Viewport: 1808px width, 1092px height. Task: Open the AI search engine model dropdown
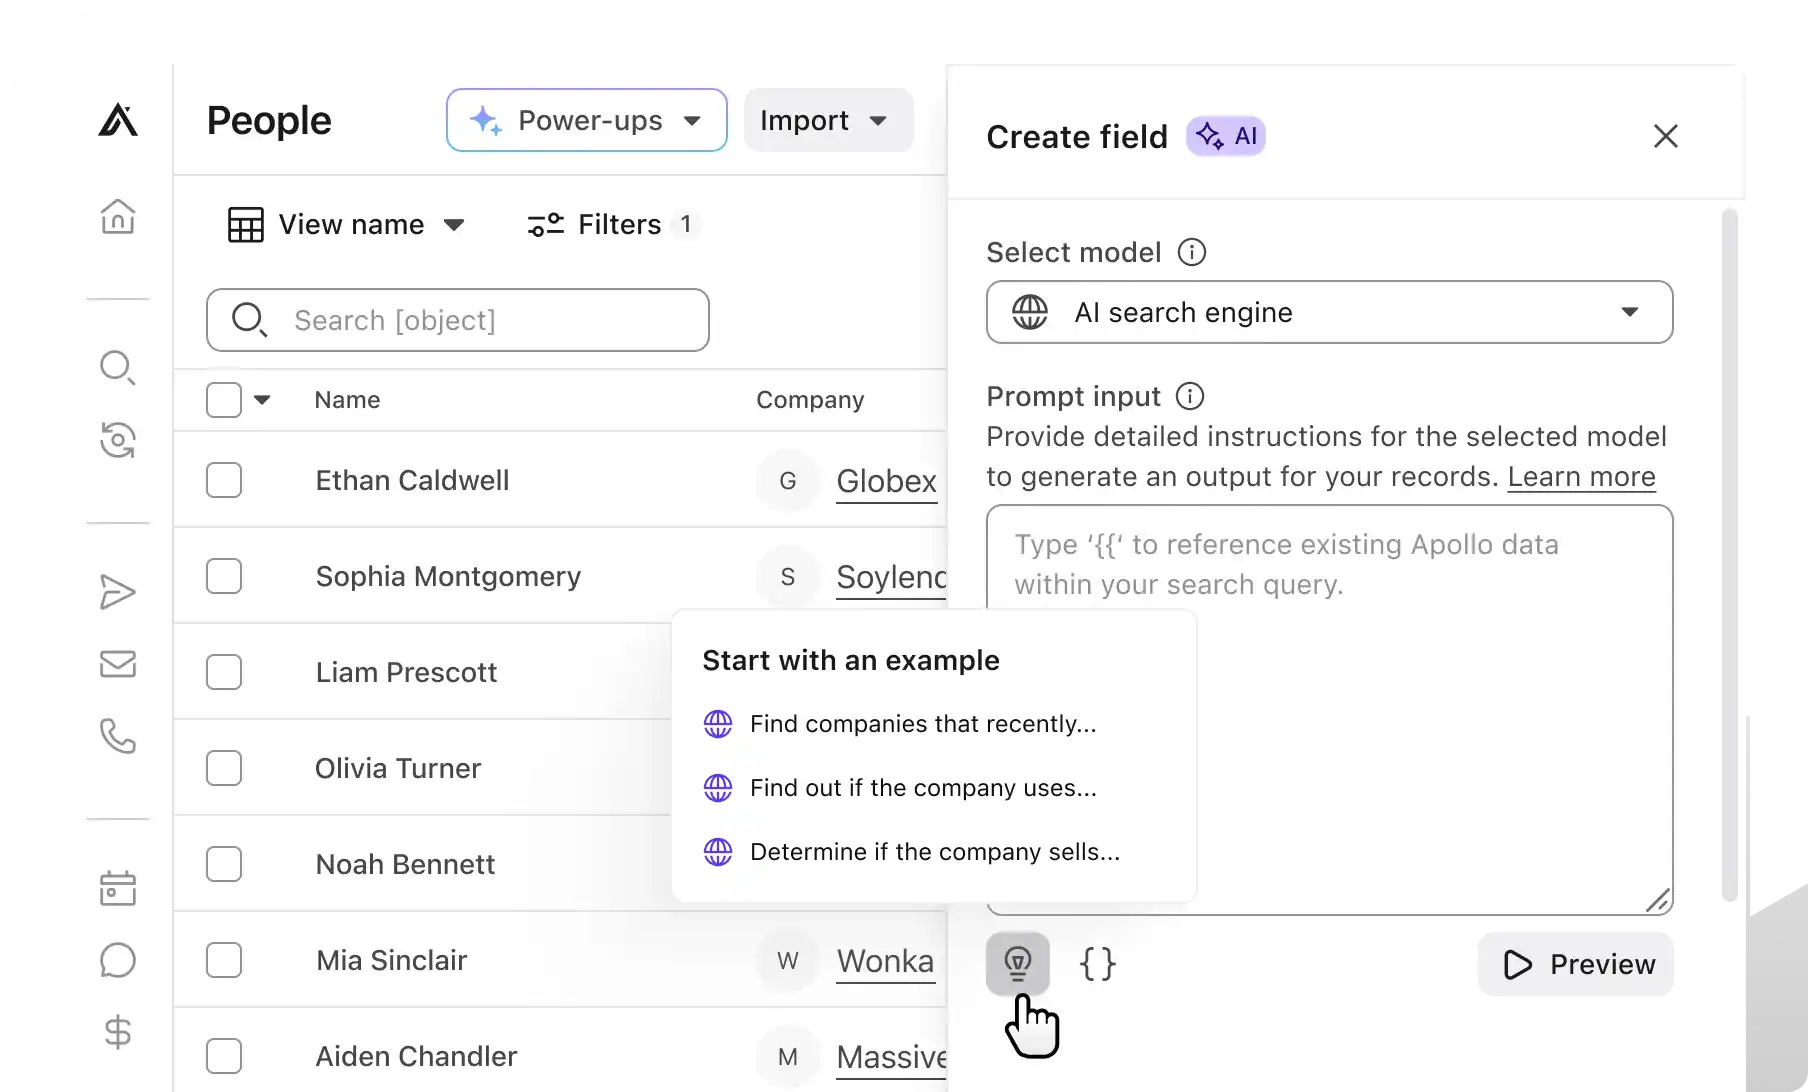(1329, 312)
